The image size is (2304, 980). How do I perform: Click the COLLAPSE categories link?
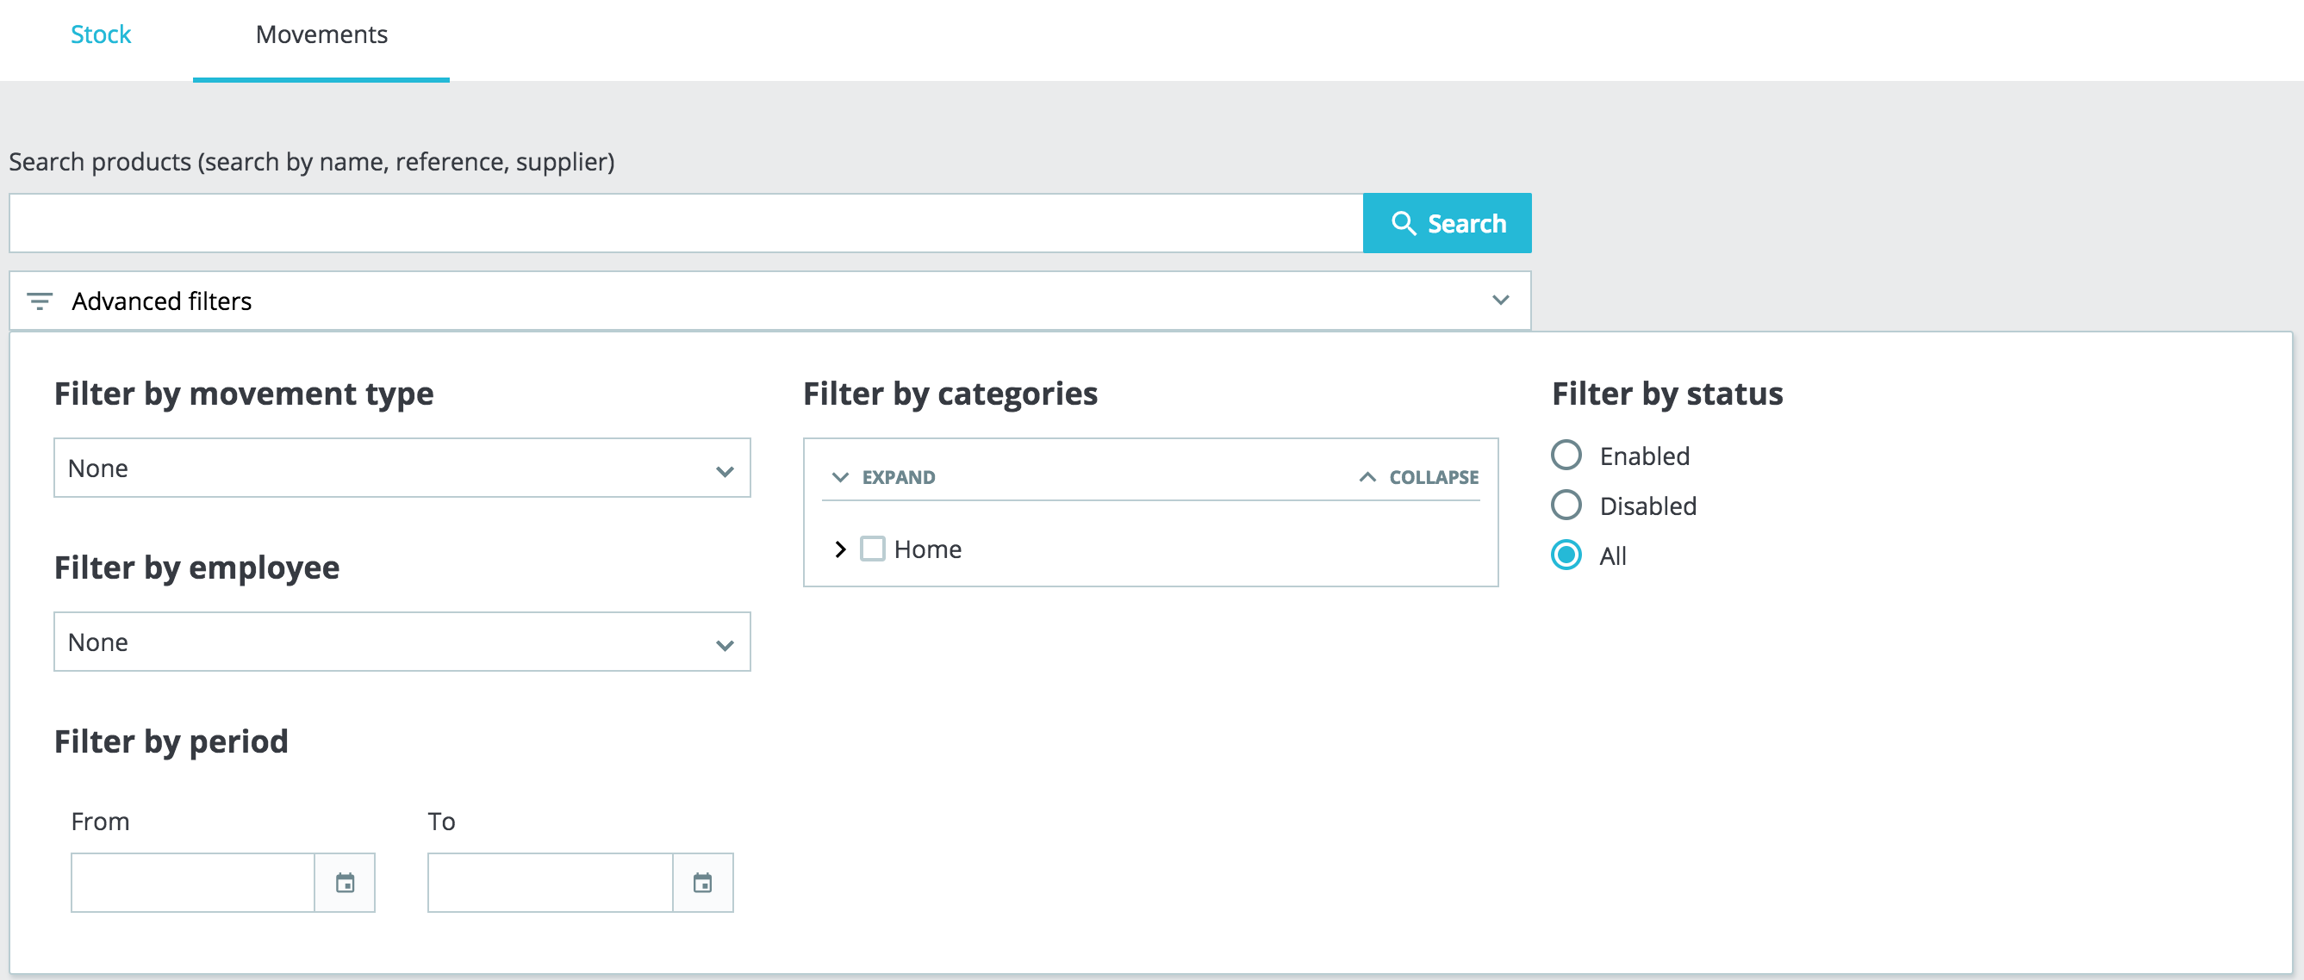point(1432,477)
